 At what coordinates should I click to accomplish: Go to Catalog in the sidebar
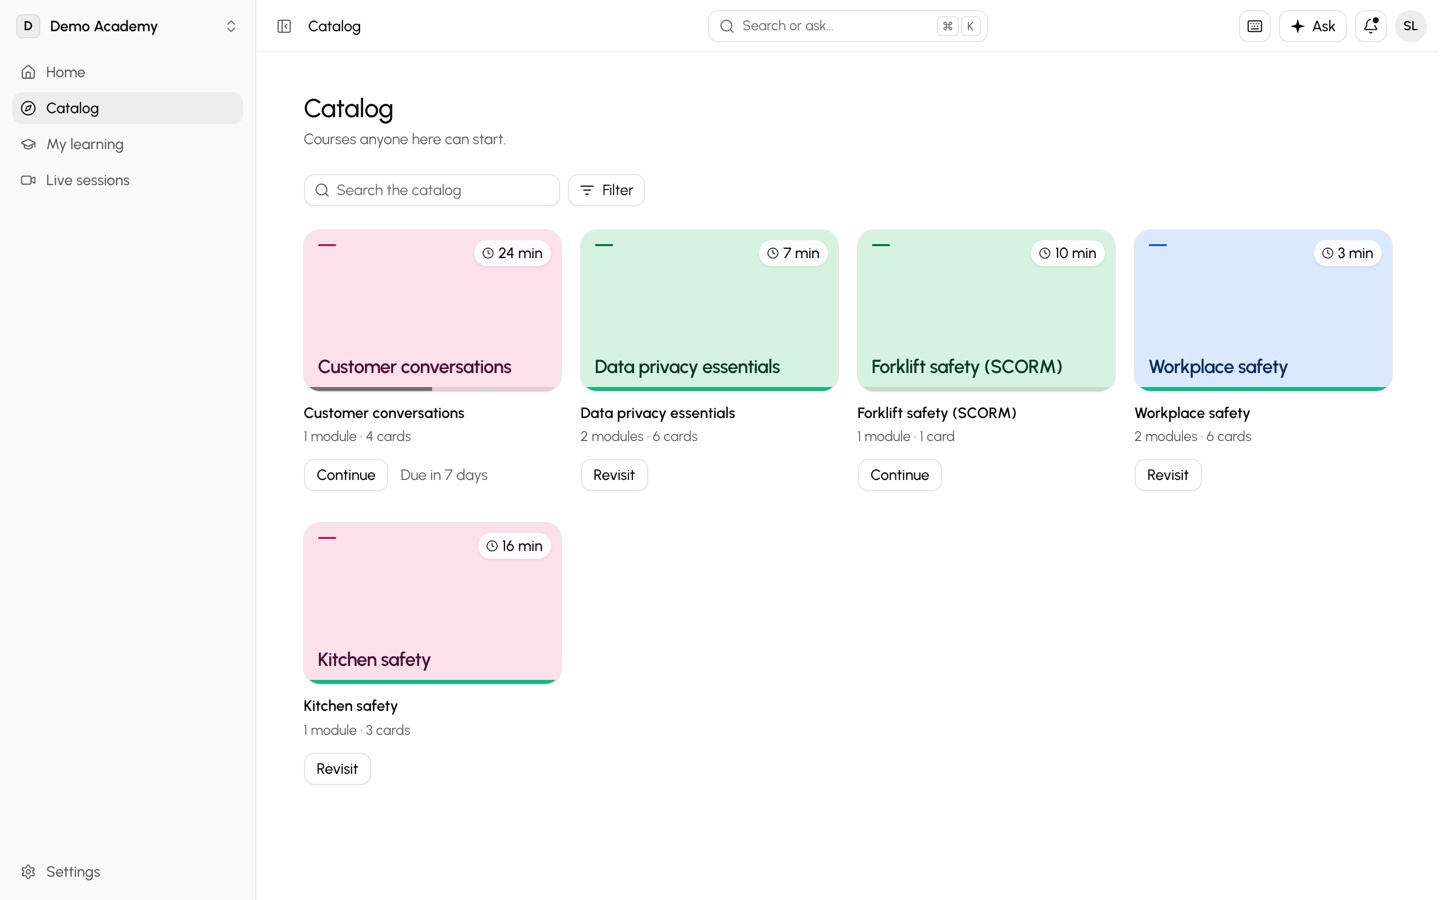coord(128,108)
